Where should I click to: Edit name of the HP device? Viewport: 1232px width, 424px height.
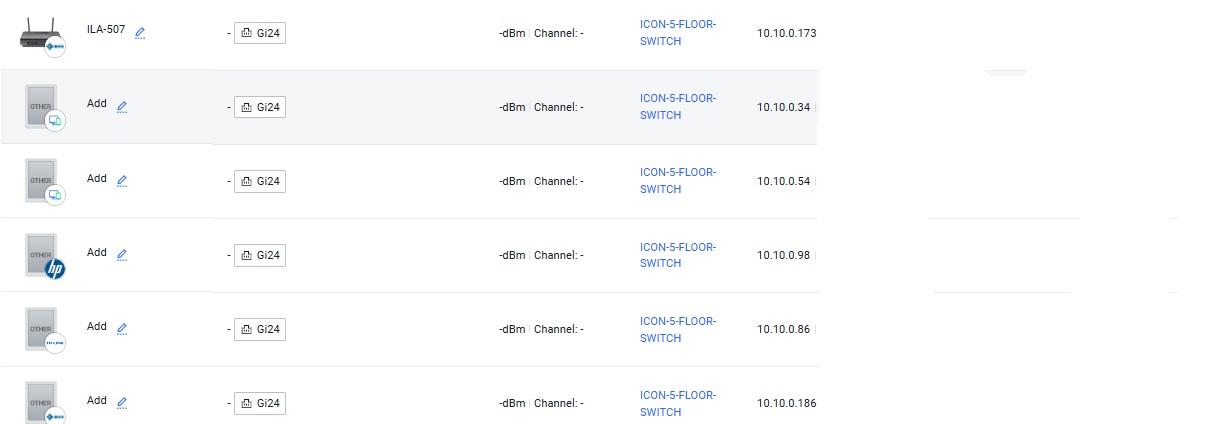pos(122,255)
